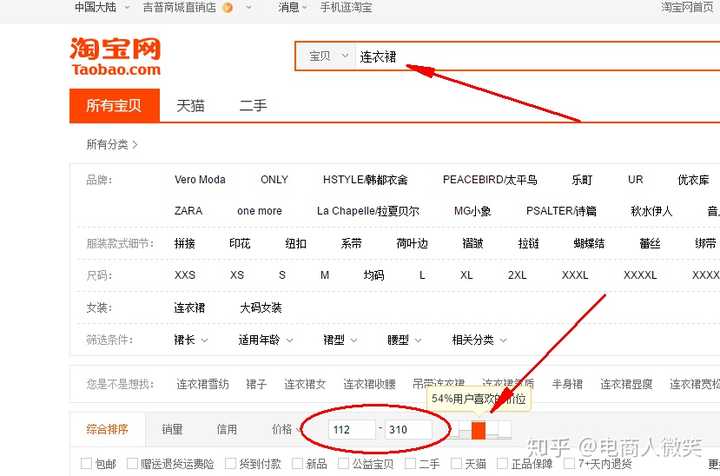
Task: Expand the 相关分类 filter dropdown
Action: click(x=479, y=340)
